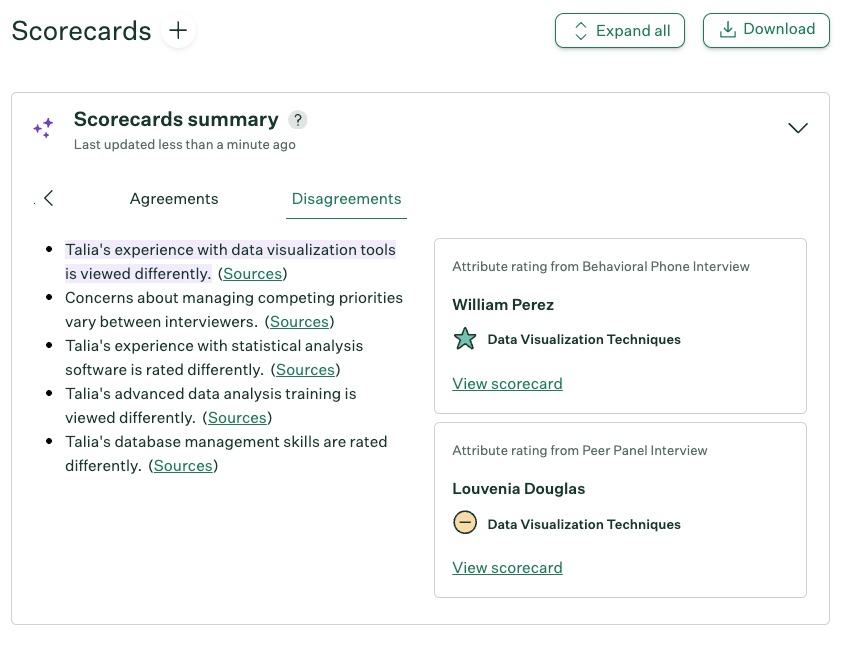Viewport: 851px width, 651px height.
Task: Download the scorecards
Action: click(x=766, y=30)
